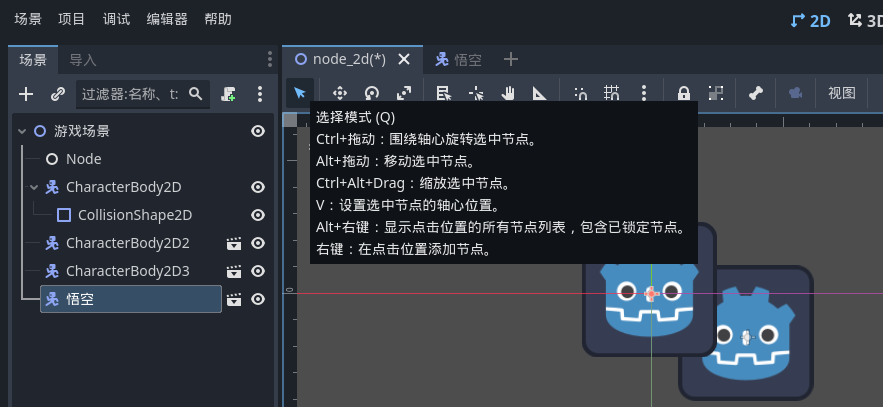This screenshot has height=407, width=883.
Task: Select the Ruler measuring tool
Action: (540, 93)
